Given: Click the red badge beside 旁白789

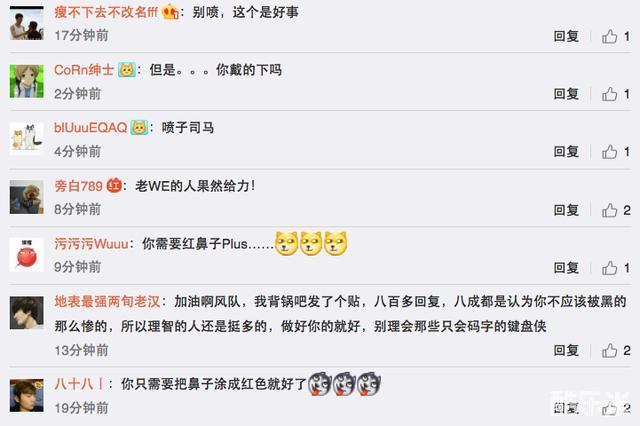Looking at the screenshot, I should (x=114, y=186).
